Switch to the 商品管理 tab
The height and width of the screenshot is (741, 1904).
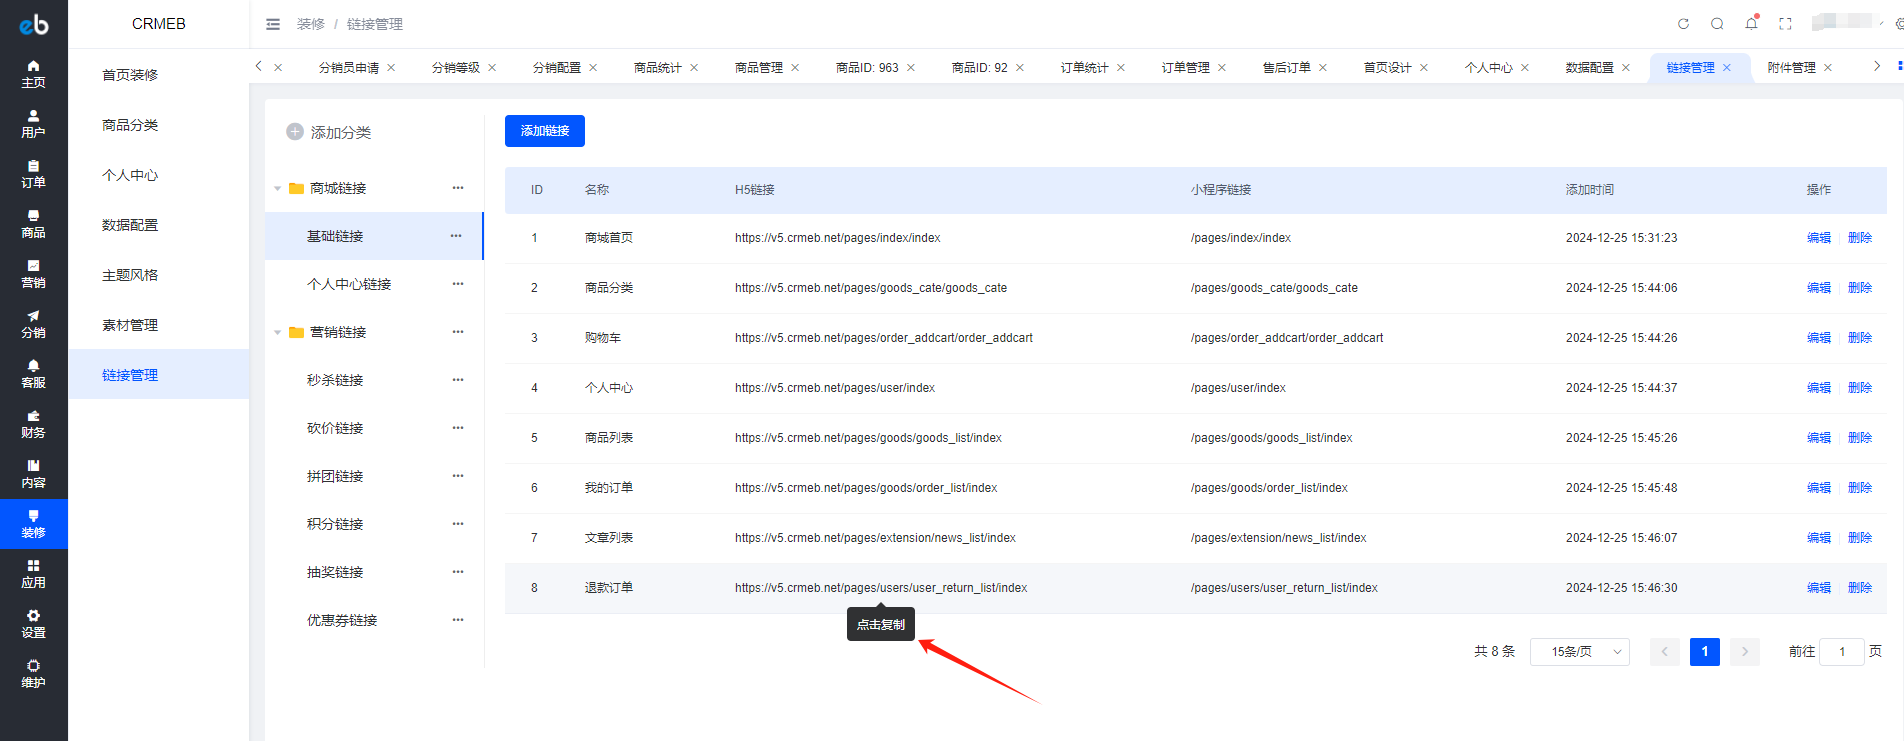(x=759, y=68)
